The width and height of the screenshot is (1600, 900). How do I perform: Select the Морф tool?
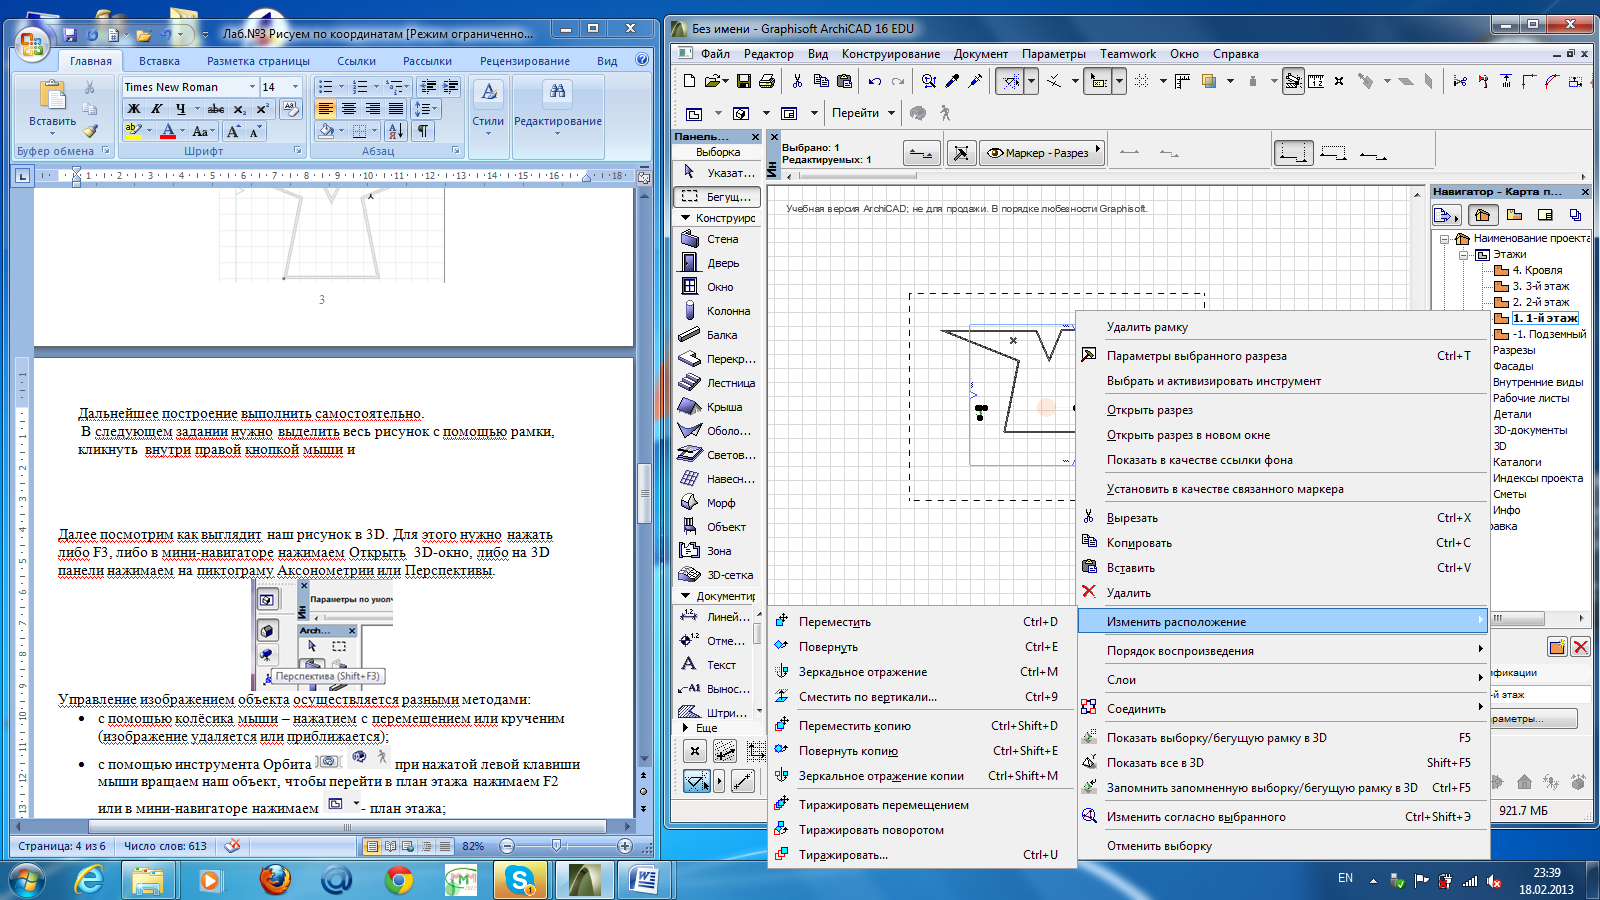(x=718, y=503)
